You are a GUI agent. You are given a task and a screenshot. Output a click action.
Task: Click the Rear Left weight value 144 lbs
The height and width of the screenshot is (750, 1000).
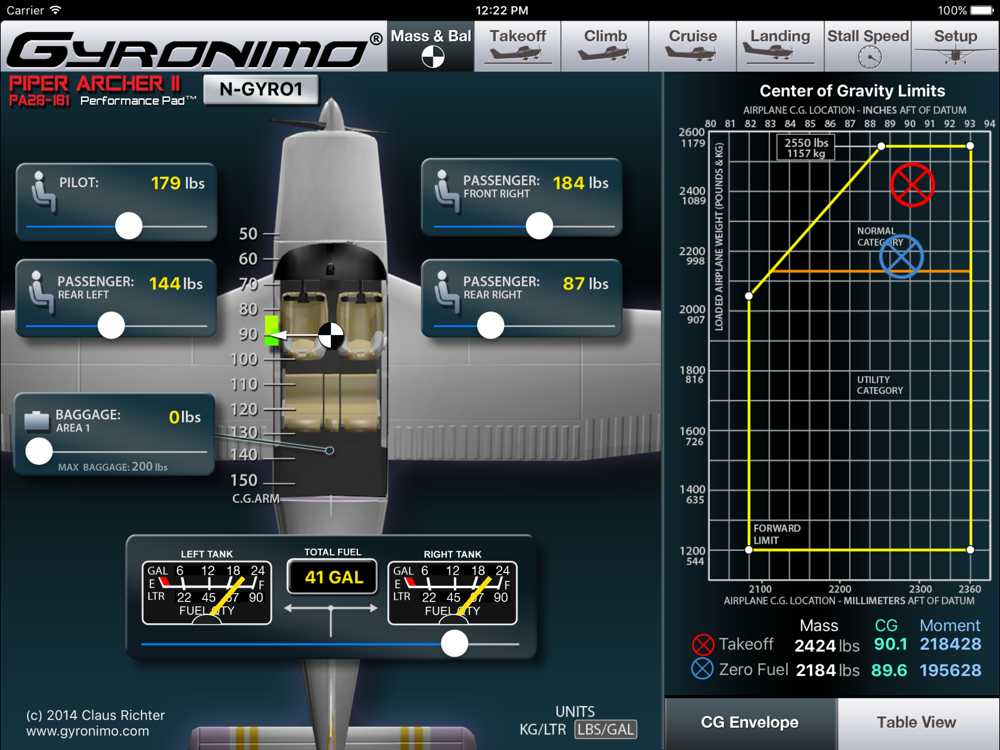[176, 284]
